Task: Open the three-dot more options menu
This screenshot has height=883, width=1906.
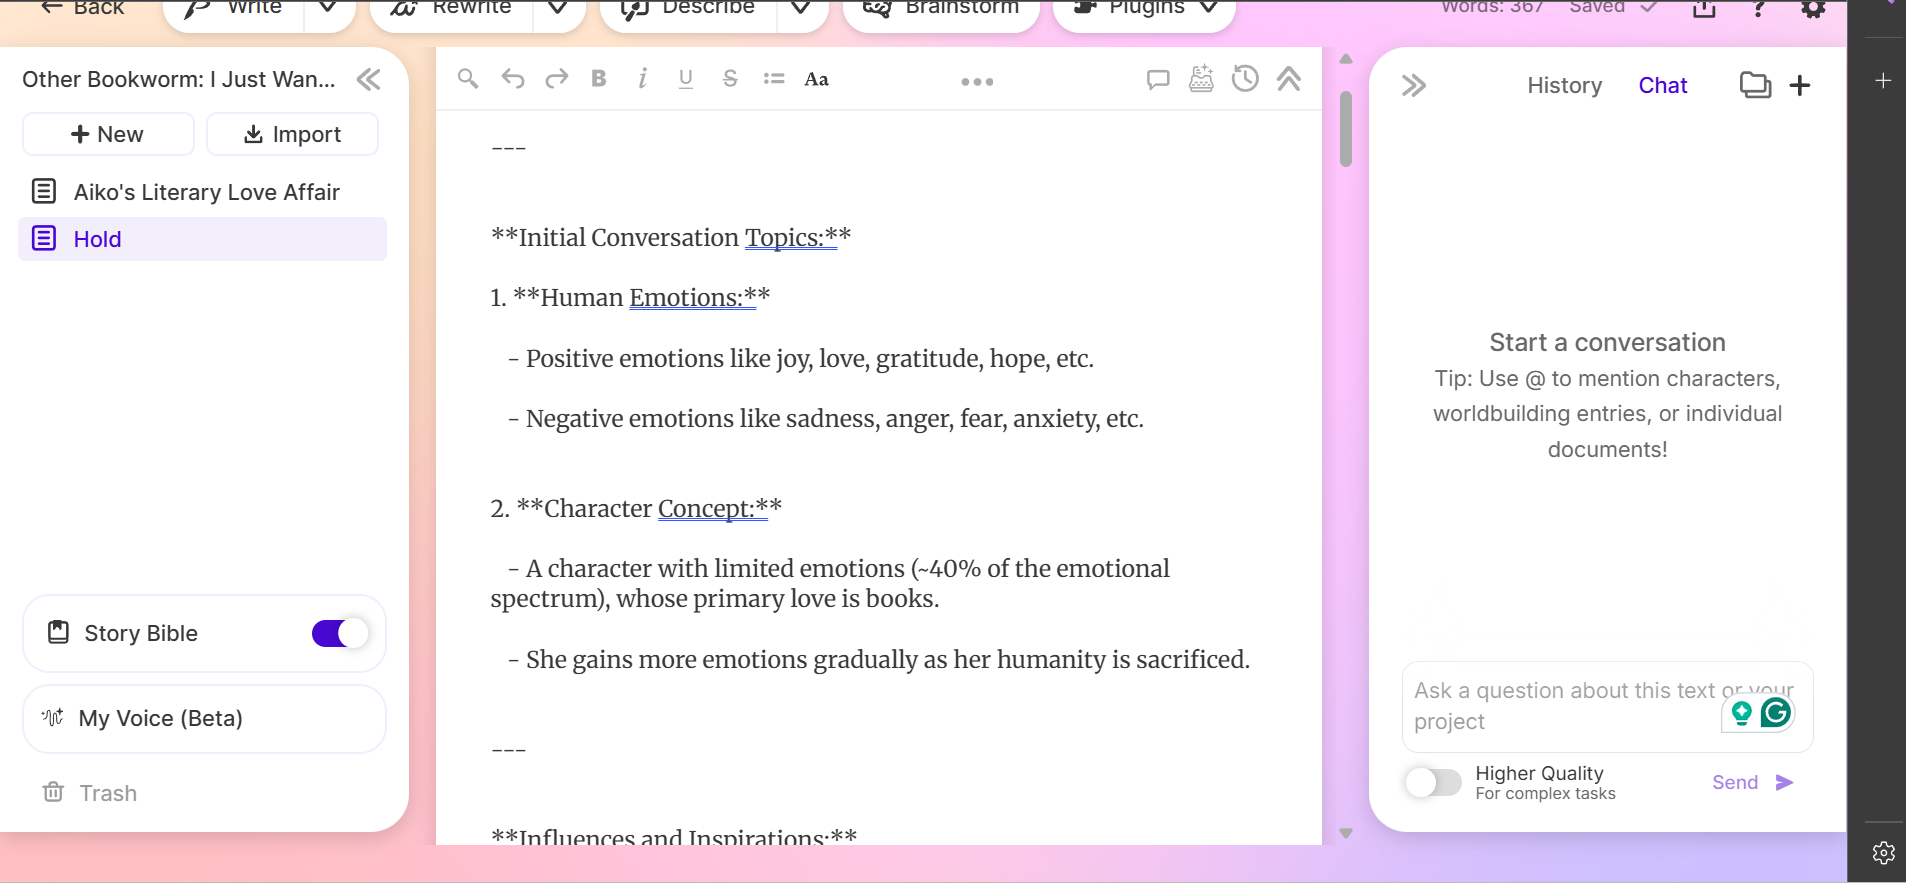Action: pos(977,82)
